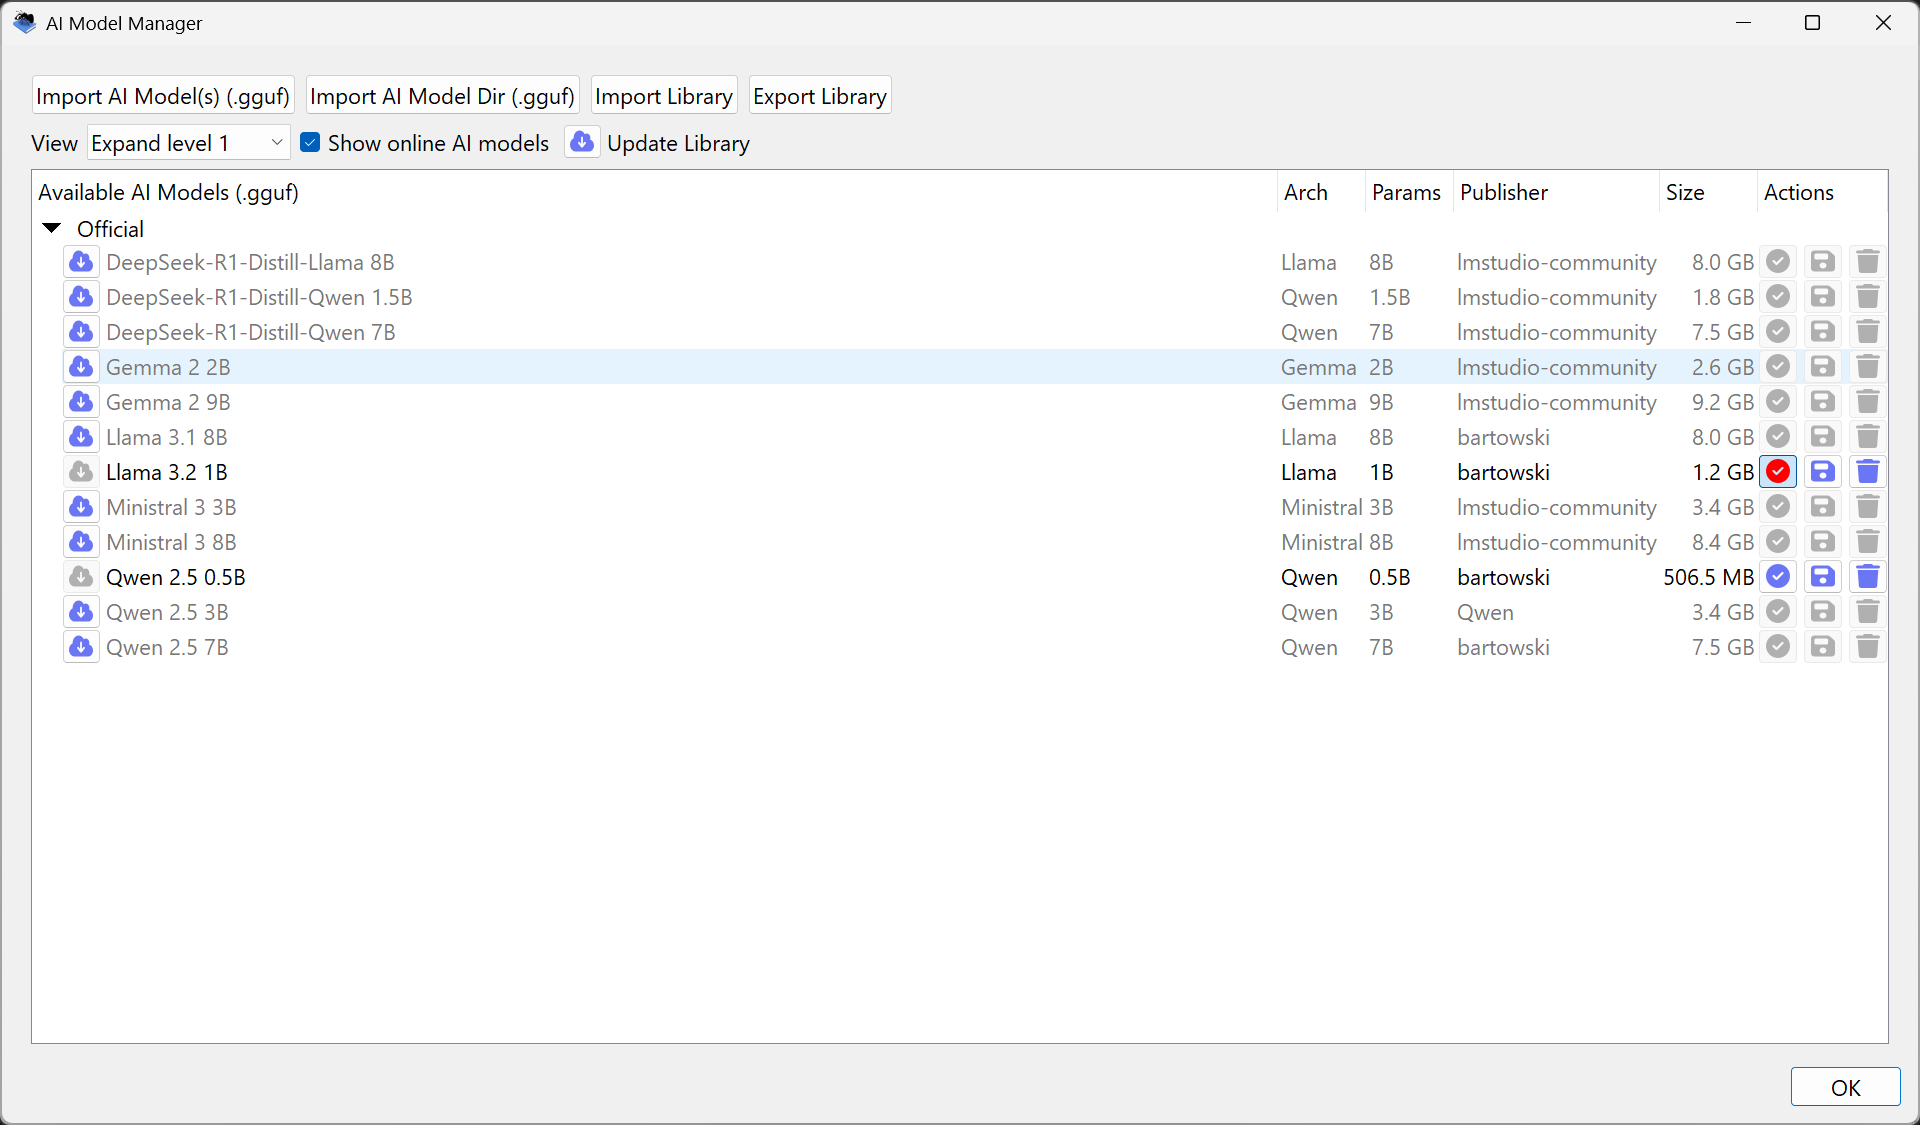
Task: Toggle red checkmark on Llama 3.2 1B
Action: point(1777,472)
